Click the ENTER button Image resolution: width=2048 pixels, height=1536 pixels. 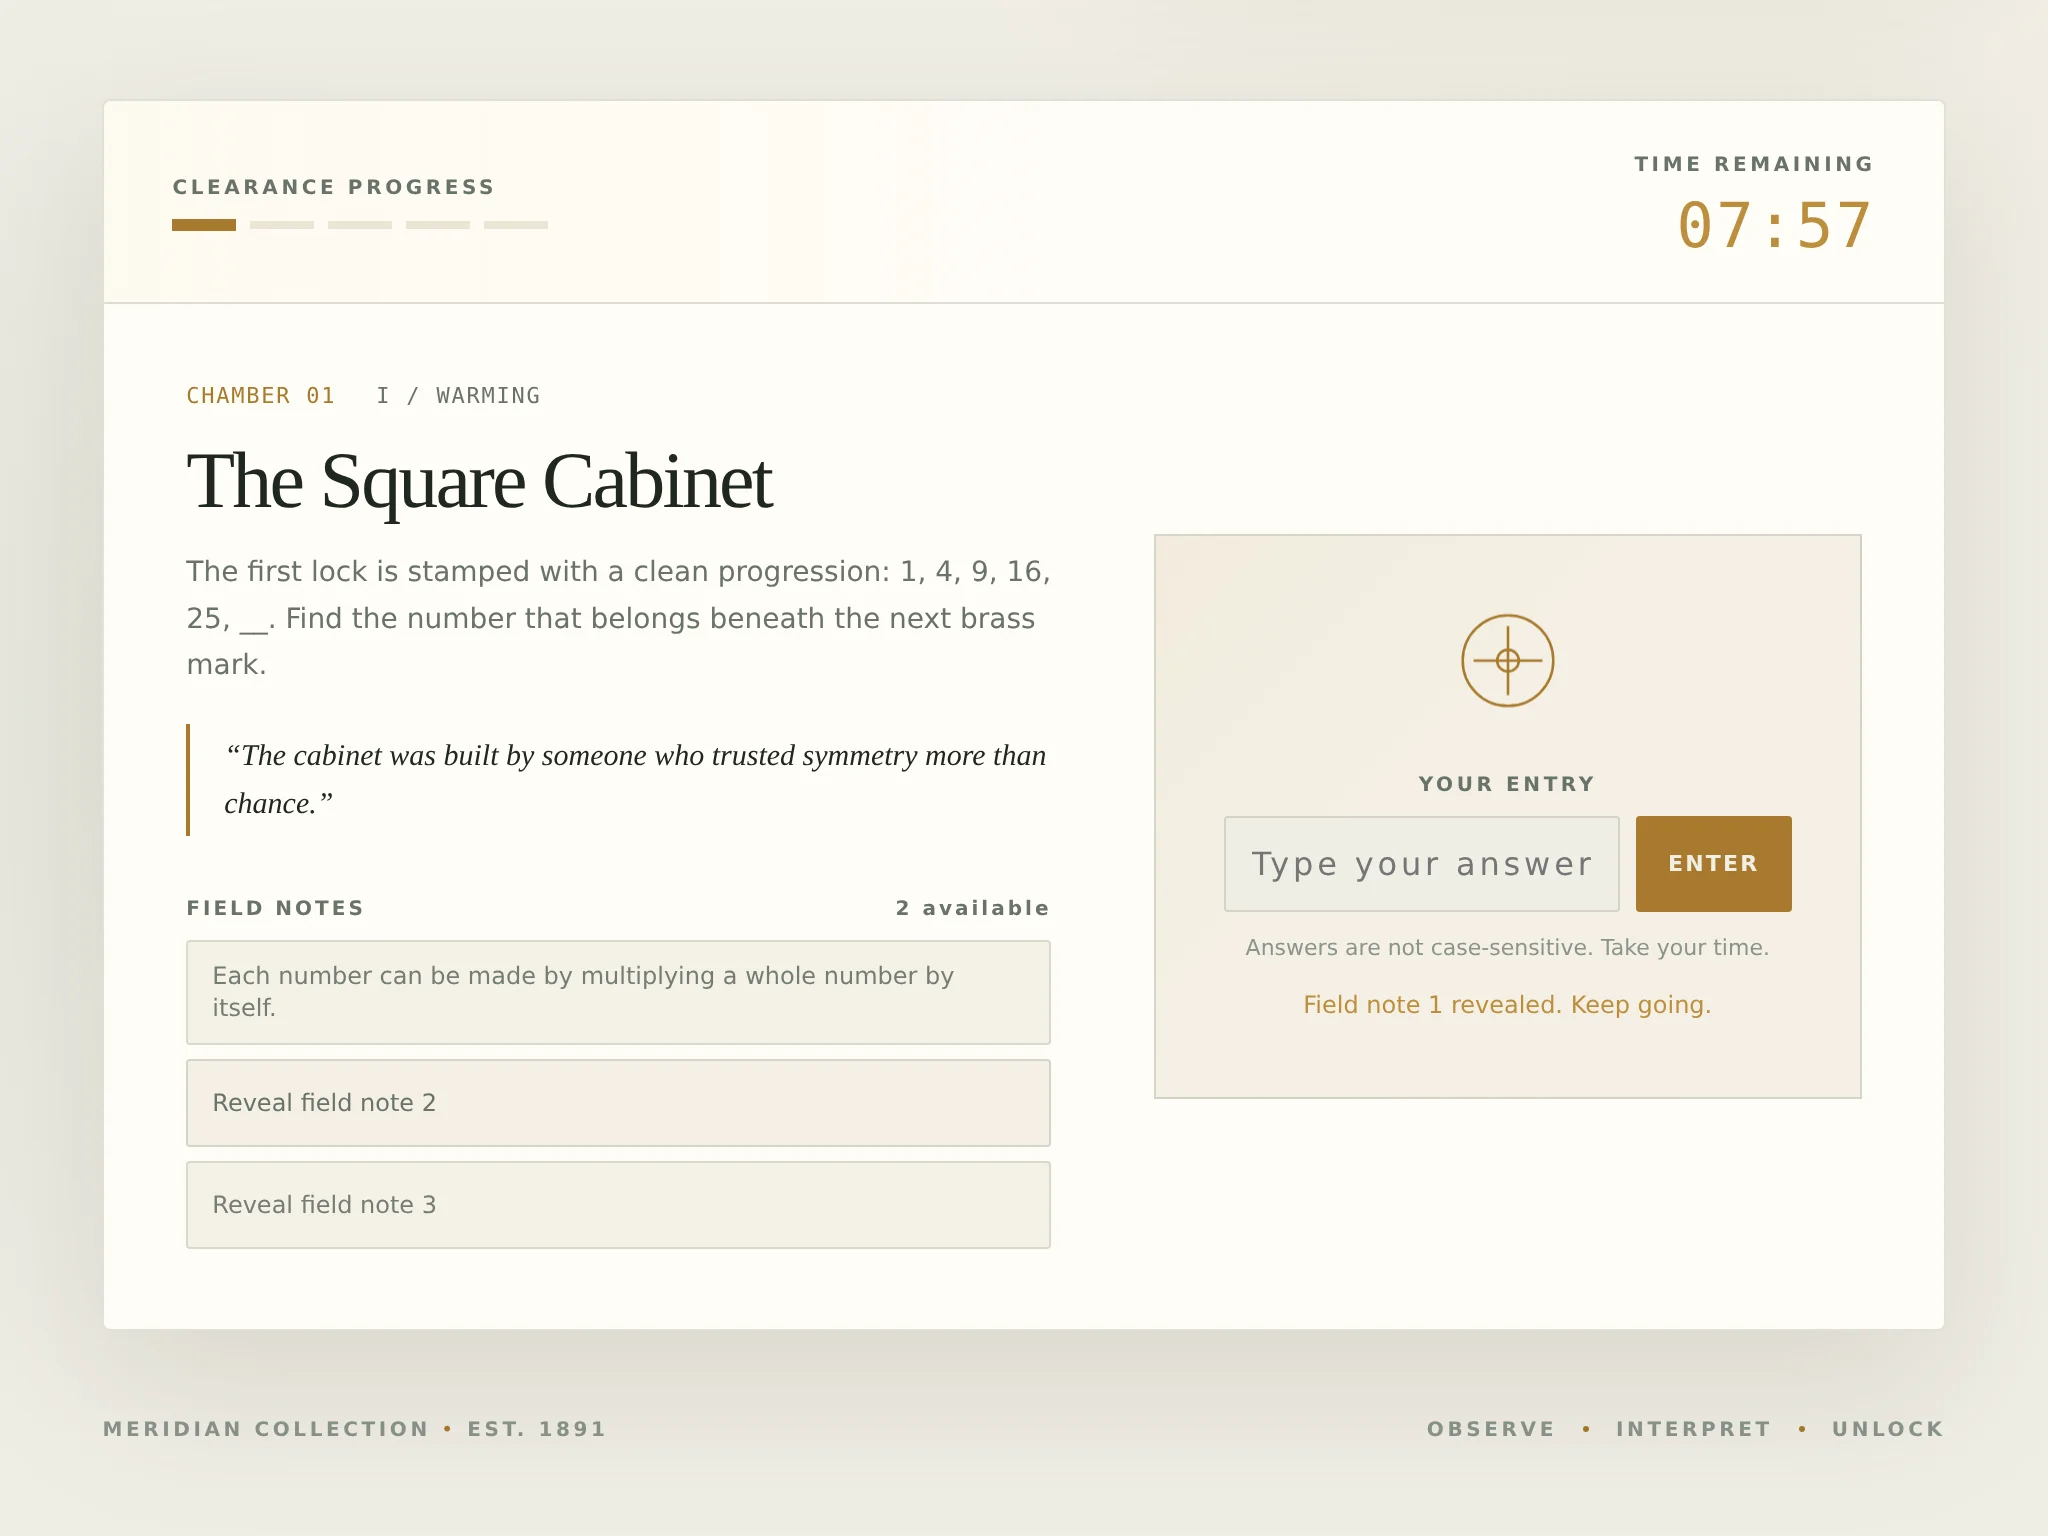1713,863
